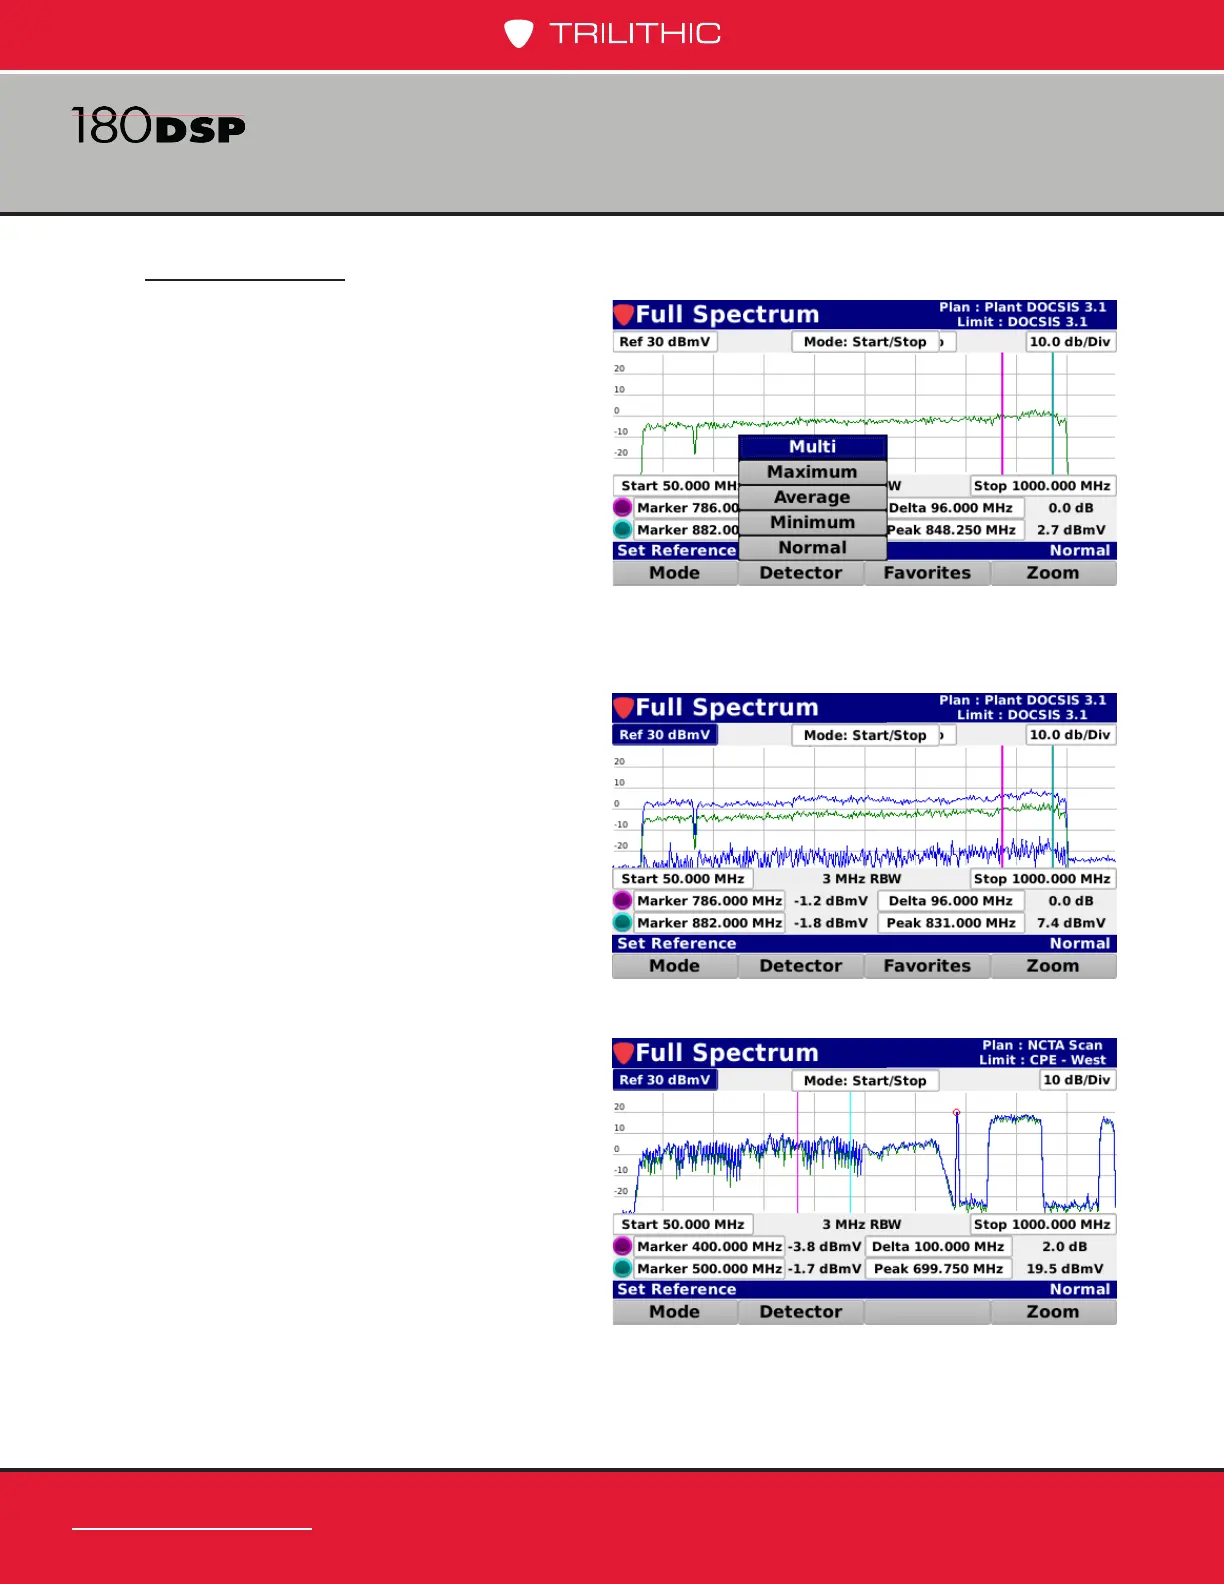1224x1584 pixels.
Task: Click the Peak 831.000 MHz field
Action: tap(951, 923)
